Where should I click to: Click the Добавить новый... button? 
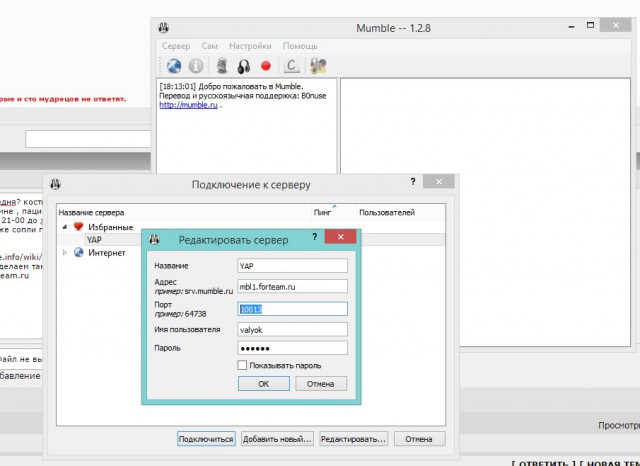point(277,439)
